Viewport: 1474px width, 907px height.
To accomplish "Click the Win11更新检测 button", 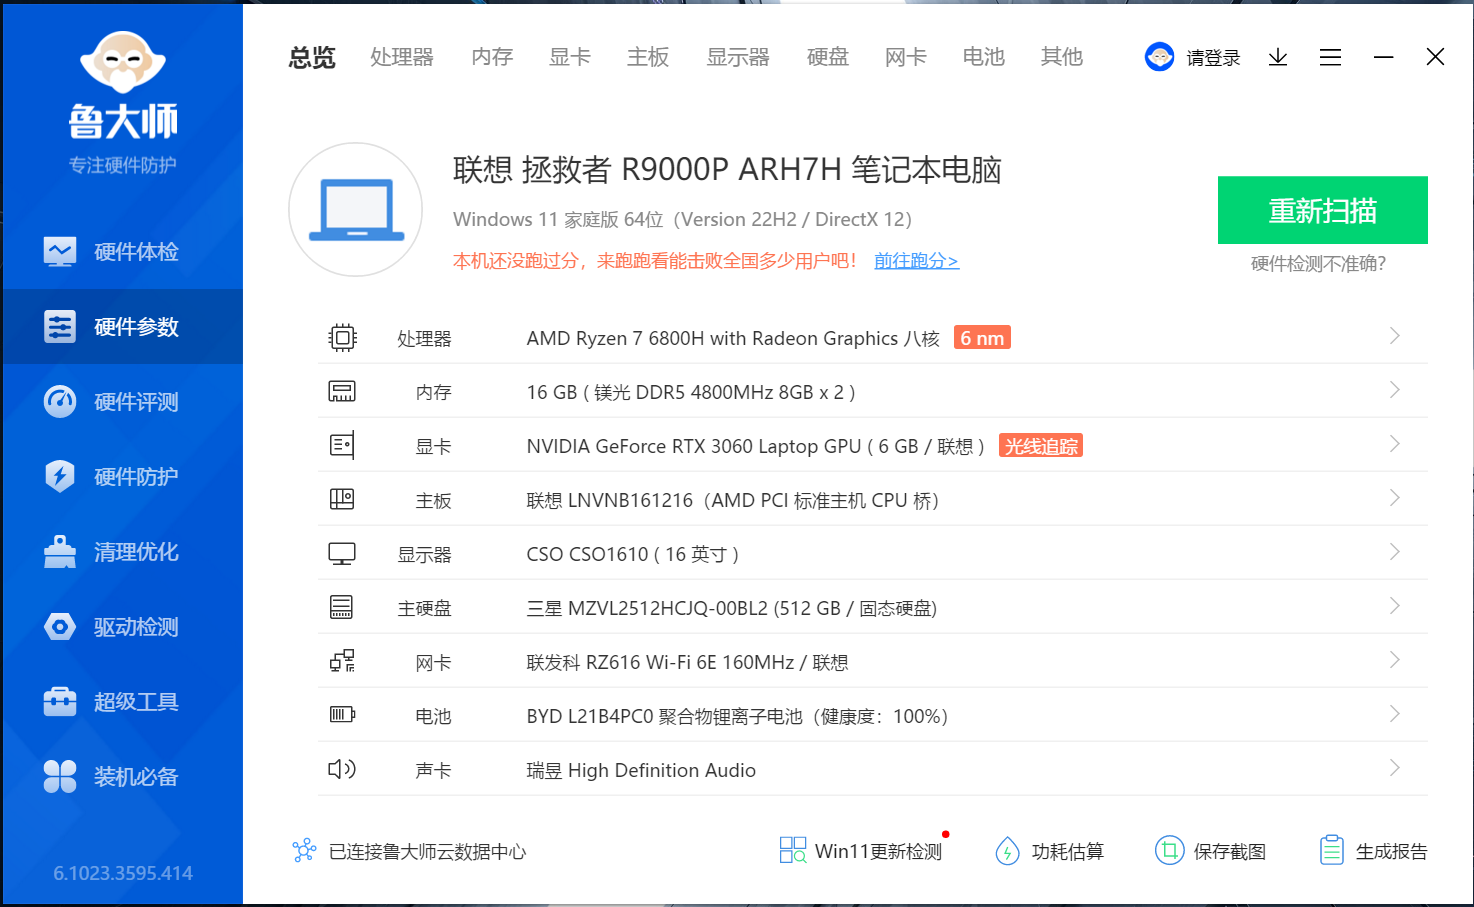I will [862, 851].
